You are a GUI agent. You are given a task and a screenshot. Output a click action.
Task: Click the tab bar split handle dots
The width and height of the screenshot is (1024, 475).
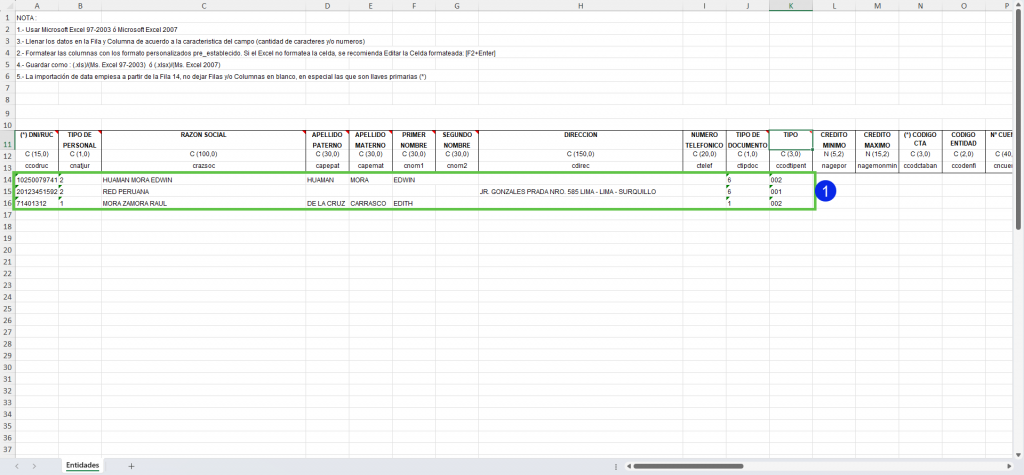pos(616,466)
